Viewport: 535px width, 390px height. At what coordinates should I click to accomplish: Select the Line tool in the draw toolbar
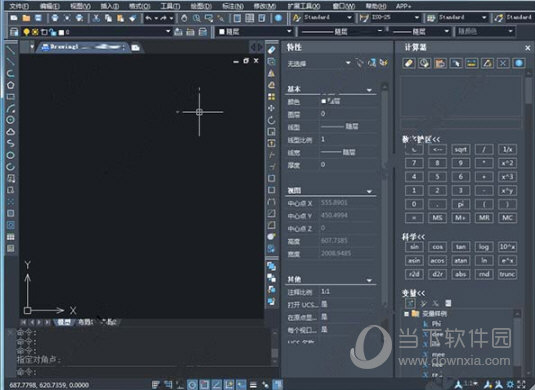click(x=11, y=50)
